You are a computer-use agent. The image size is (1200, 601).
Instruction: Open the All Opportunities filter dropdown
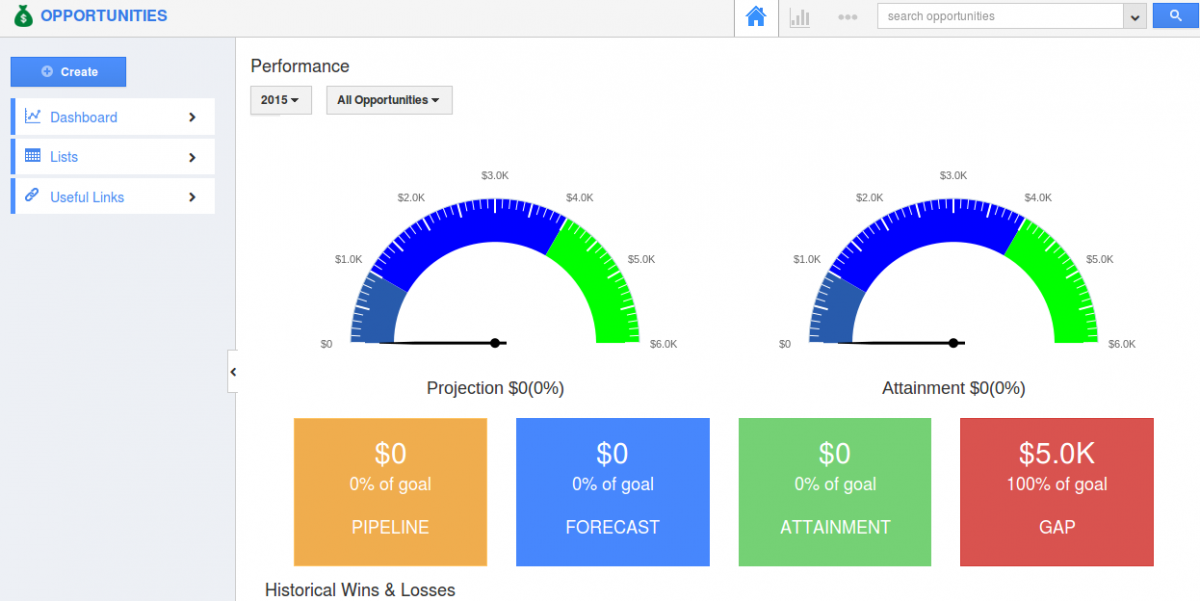tap(388, 100)
